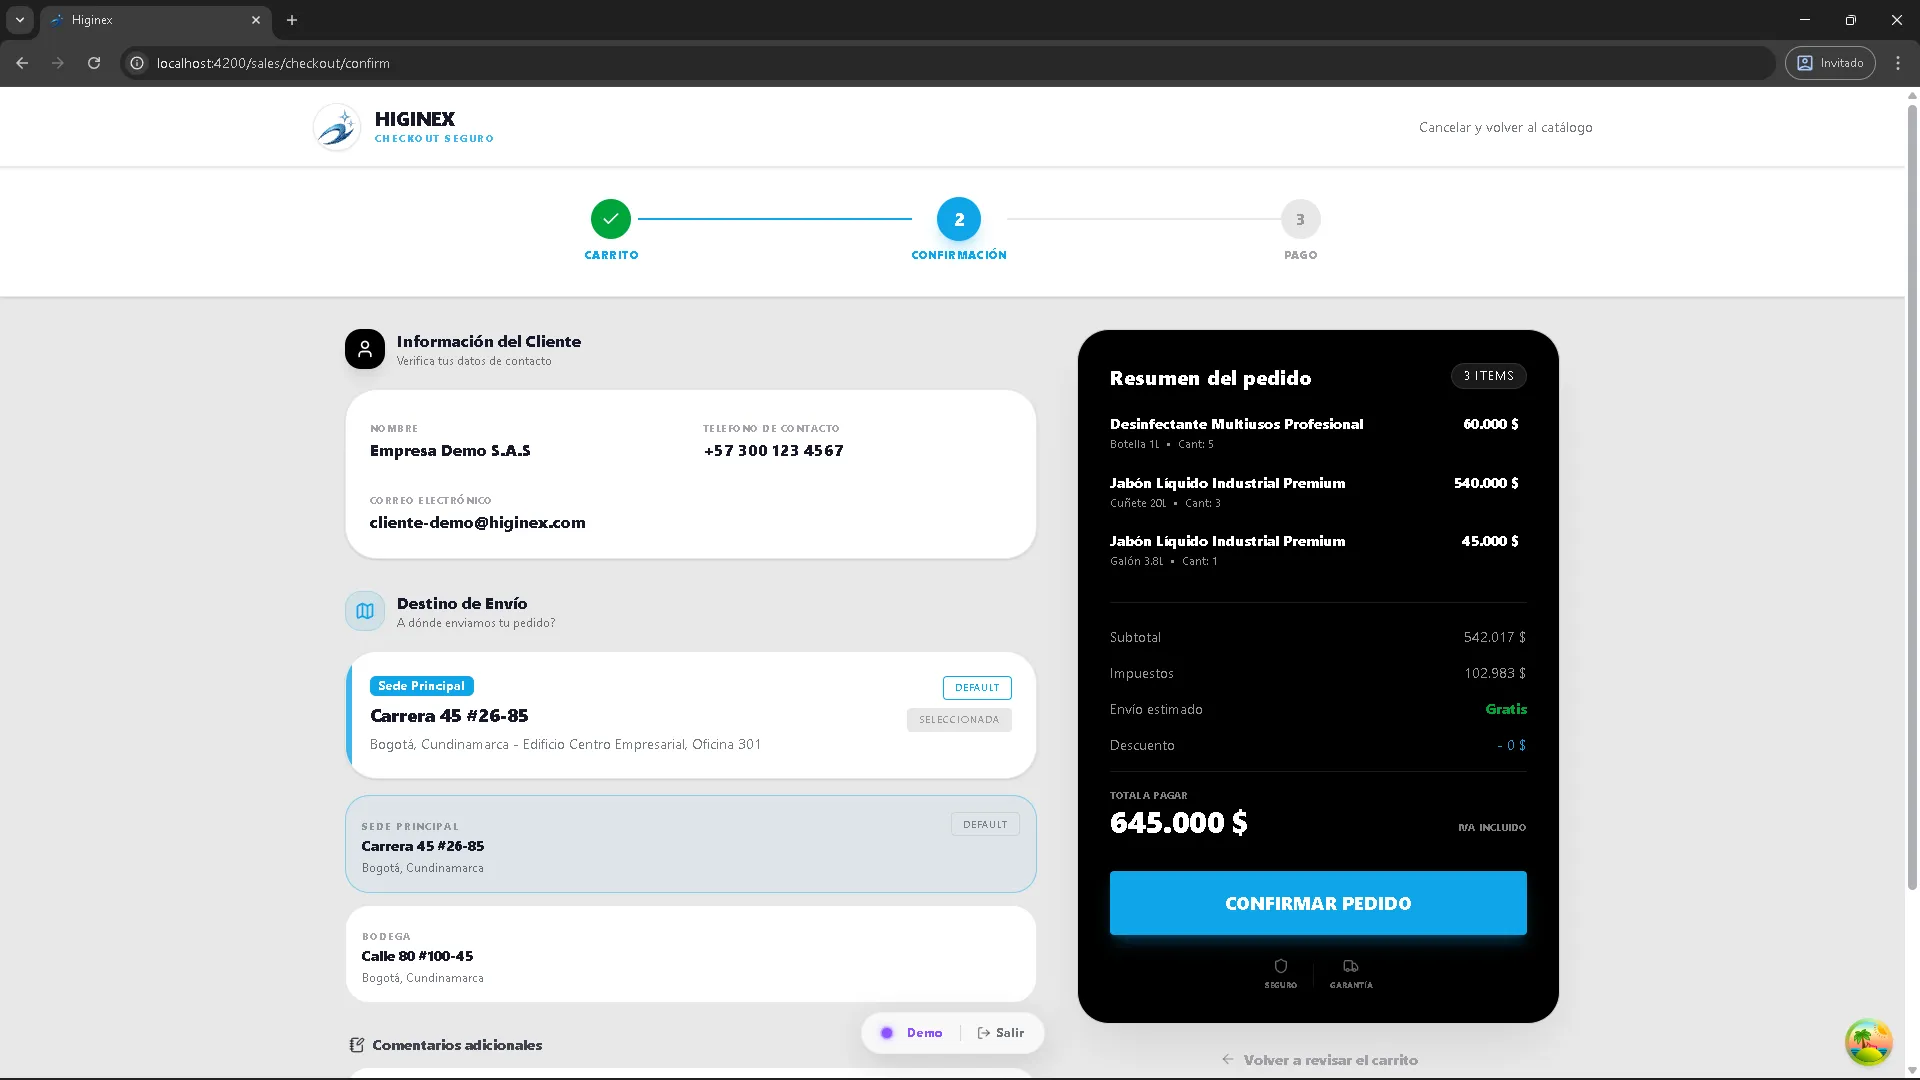The width and height of the screenshot is (1920, 1080).
Task: Click the comments edit note icon
Action: pos(357,1045)
